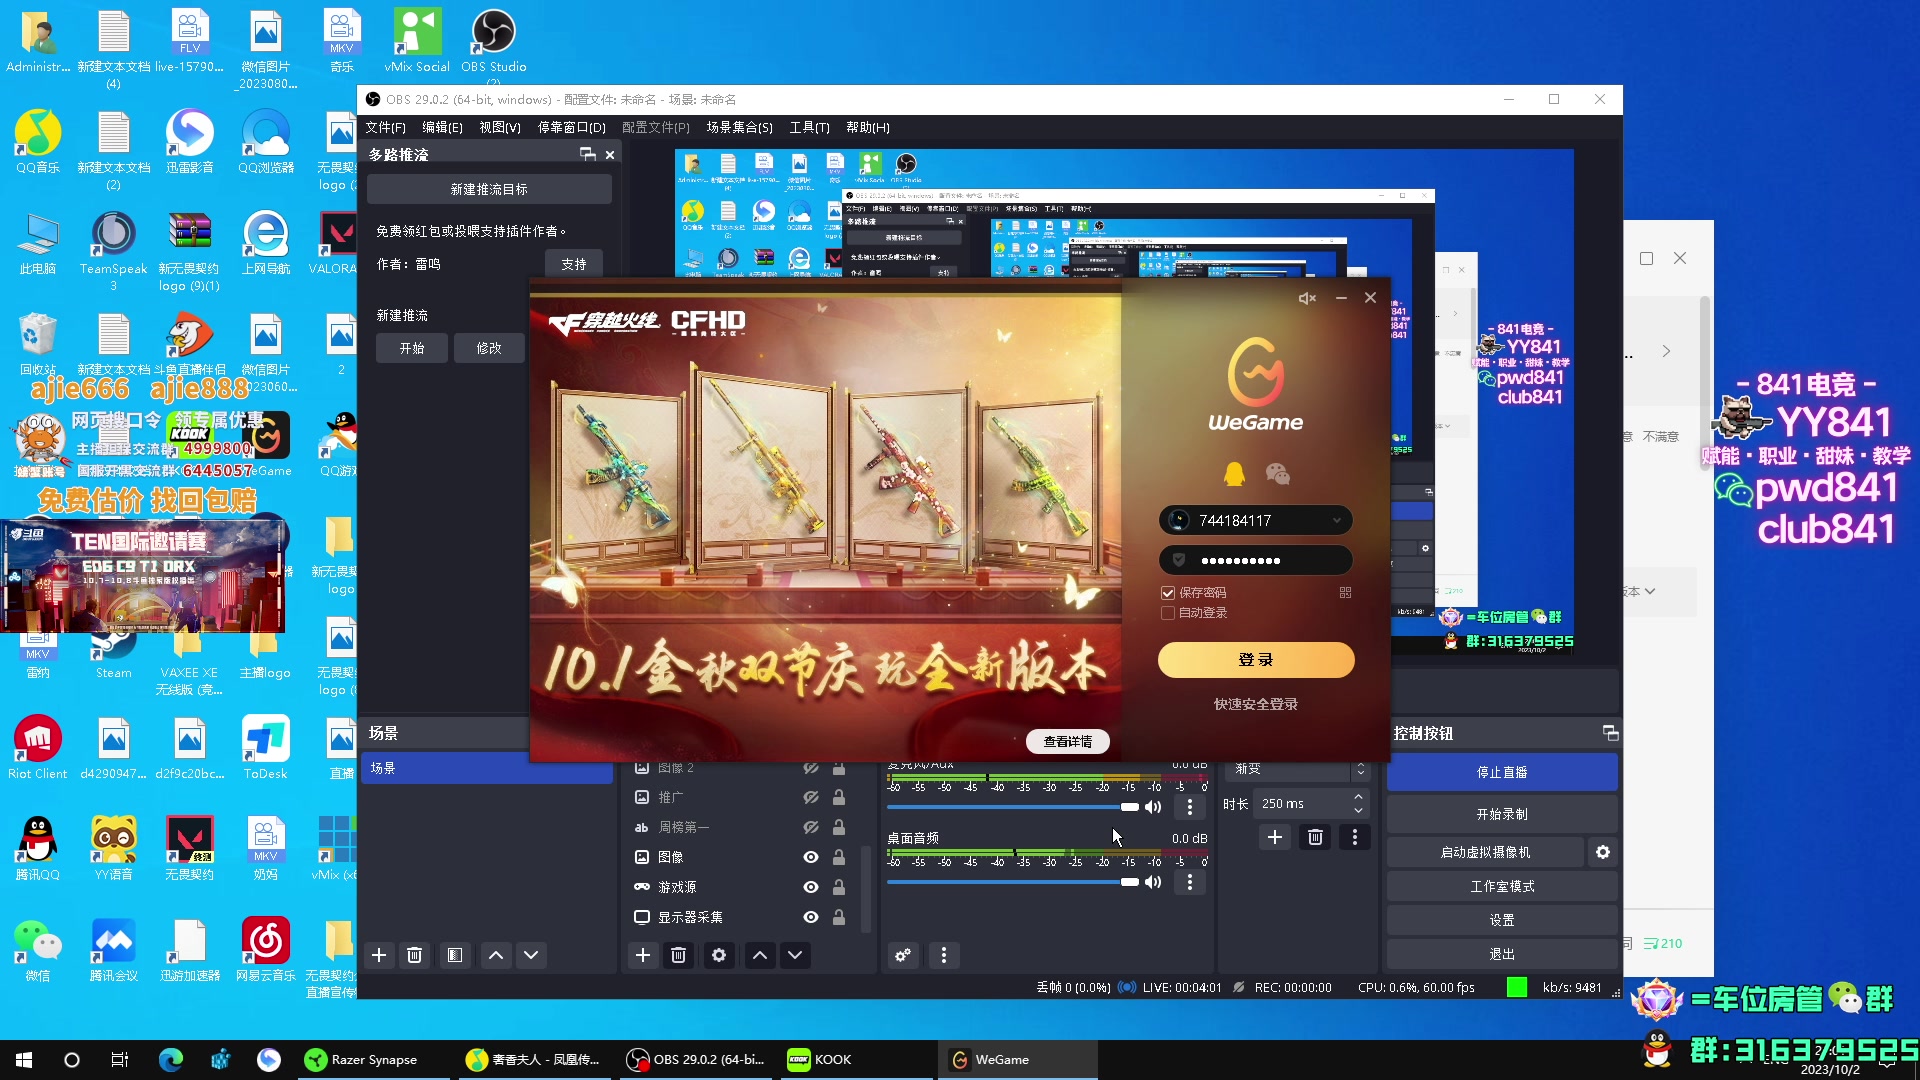Undock the 多路推流 panel
This screenshot has width=1920, height=1080.
tap(587, 154)
